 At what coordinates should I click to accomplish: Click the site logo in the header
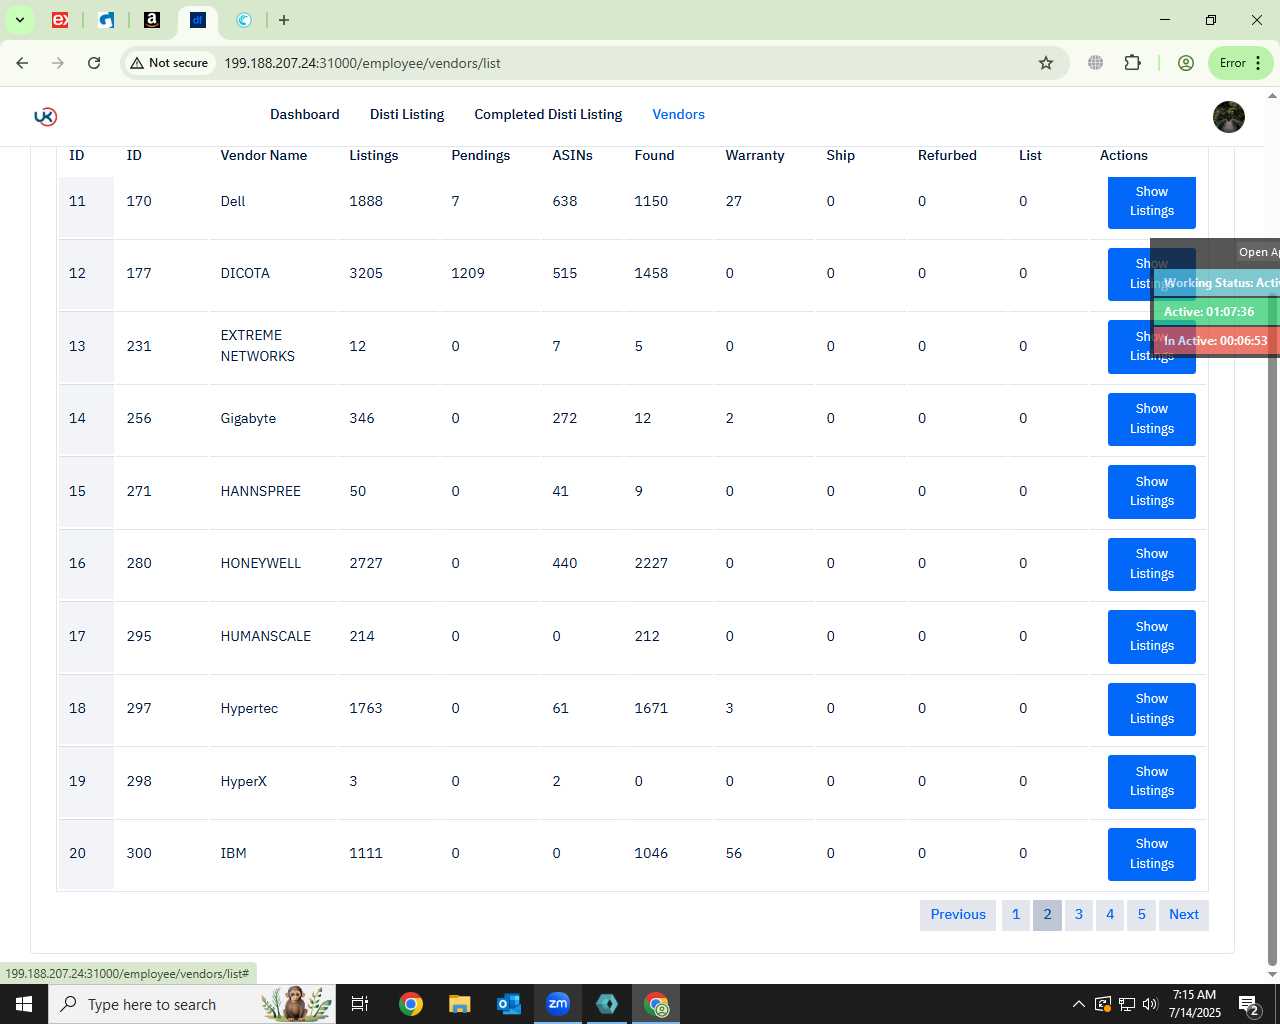coord(45,116)
